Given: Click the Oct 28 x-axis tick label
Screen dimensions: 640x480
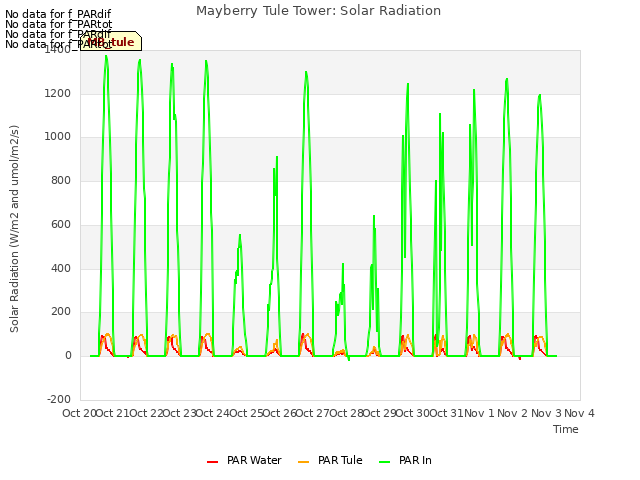Looking at the screenshot, I should (x=347, y=413).
